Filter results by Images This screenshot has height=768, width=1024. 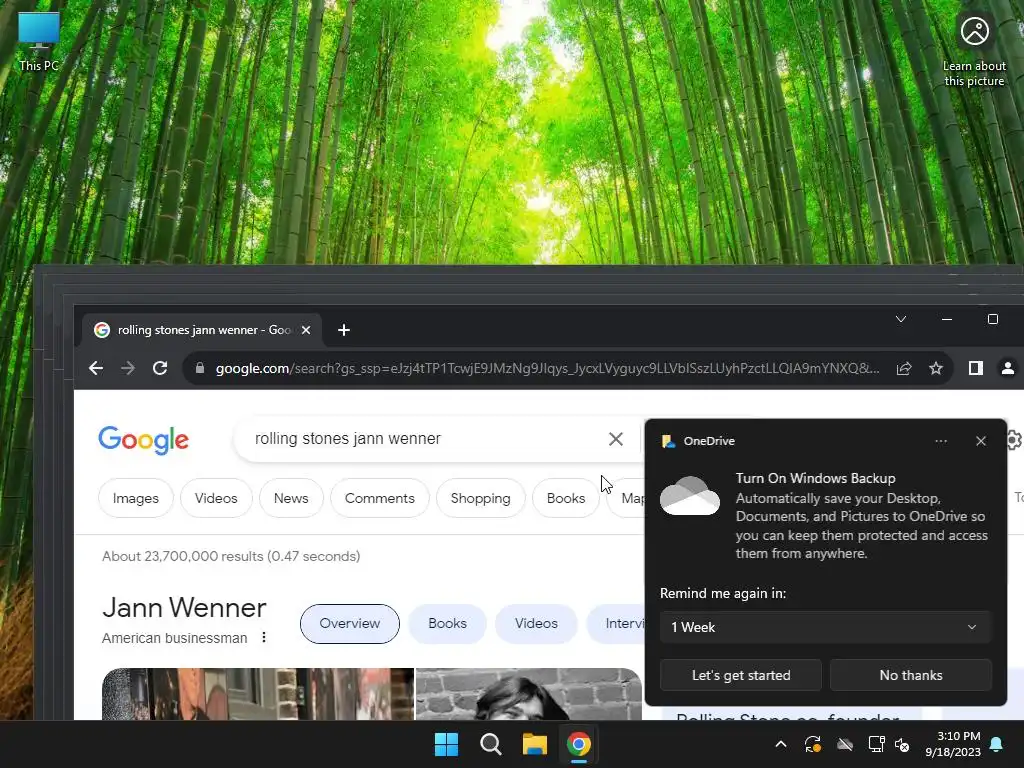136,498
